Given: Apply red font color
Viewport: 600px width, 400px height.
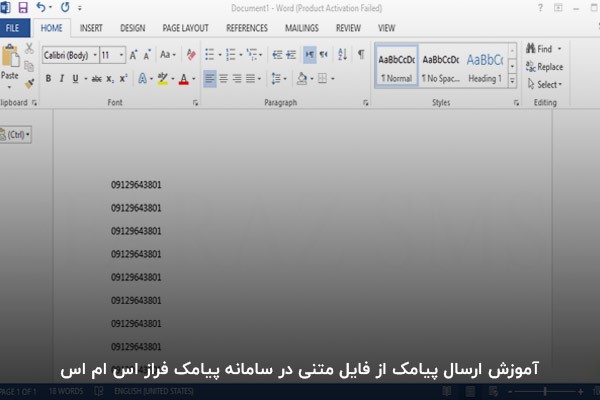Looking at the screenshot, I should [184, 79].
